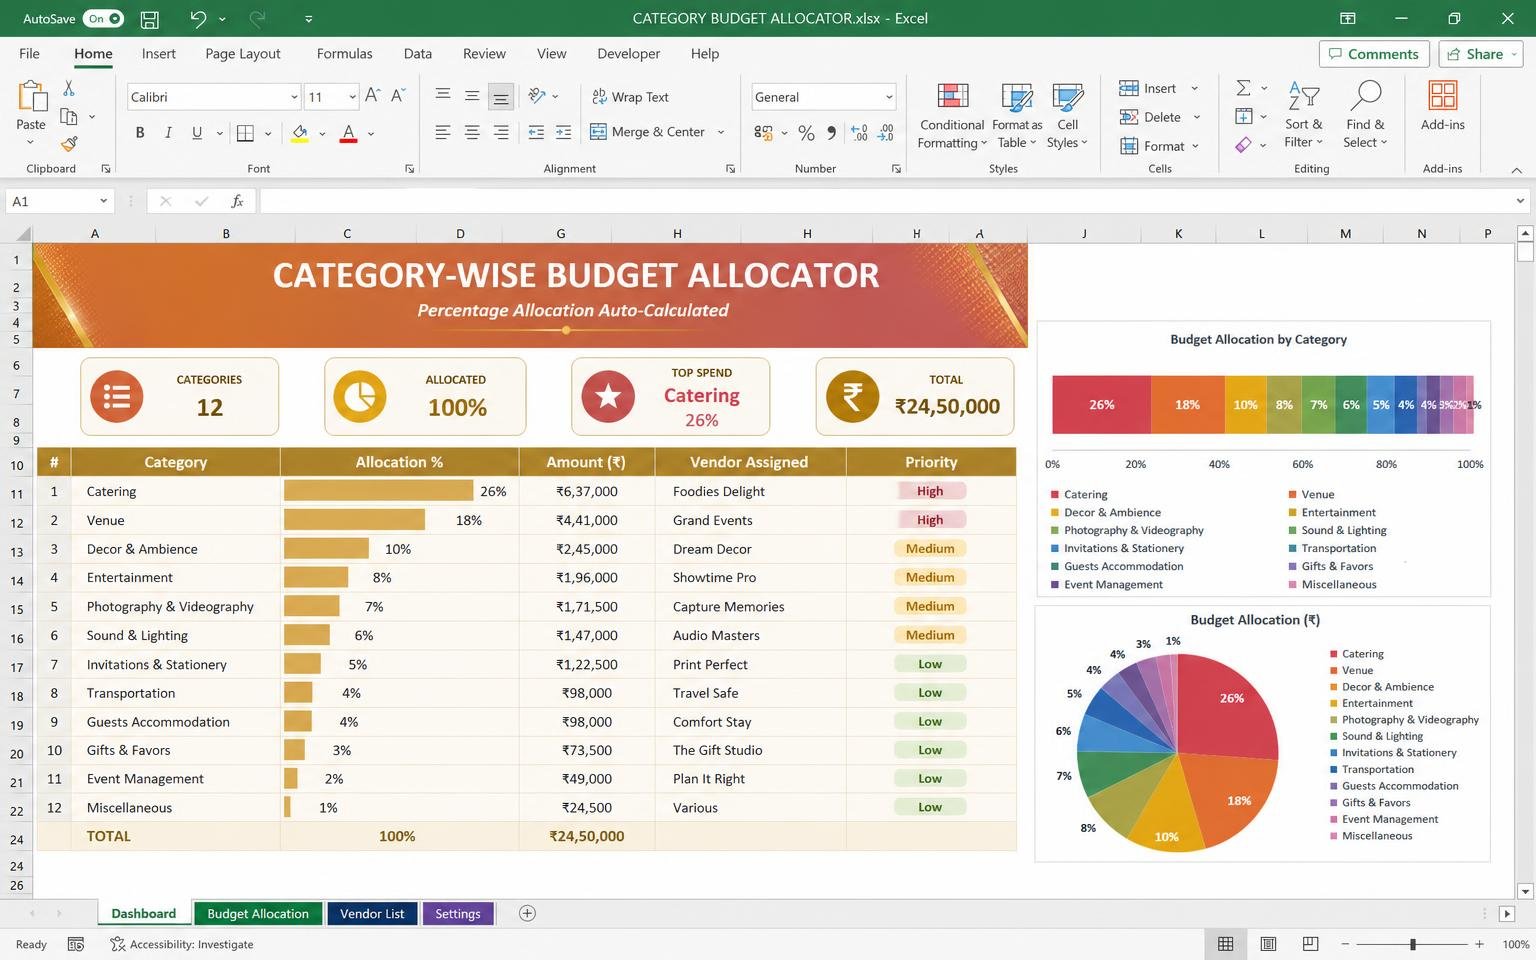Image resolution: width=1536 pixels, height=960 pixels.
Task: Center text horizontally
Action: tap(472, 132)
